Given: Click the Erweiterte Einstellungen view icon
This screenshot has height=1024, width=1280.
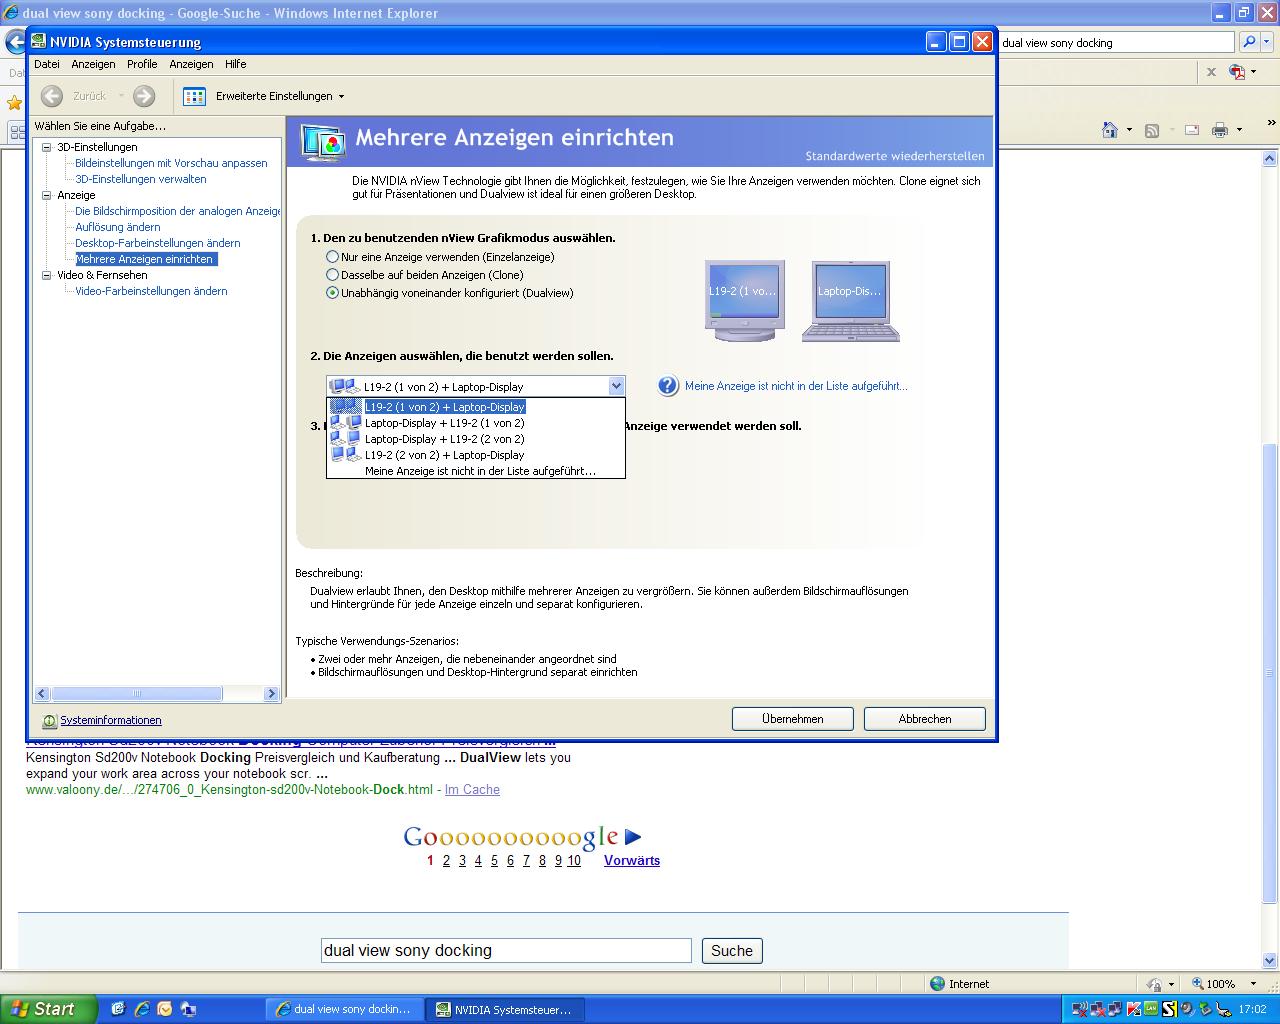Looking at the screenshot, I should (195, 96).
